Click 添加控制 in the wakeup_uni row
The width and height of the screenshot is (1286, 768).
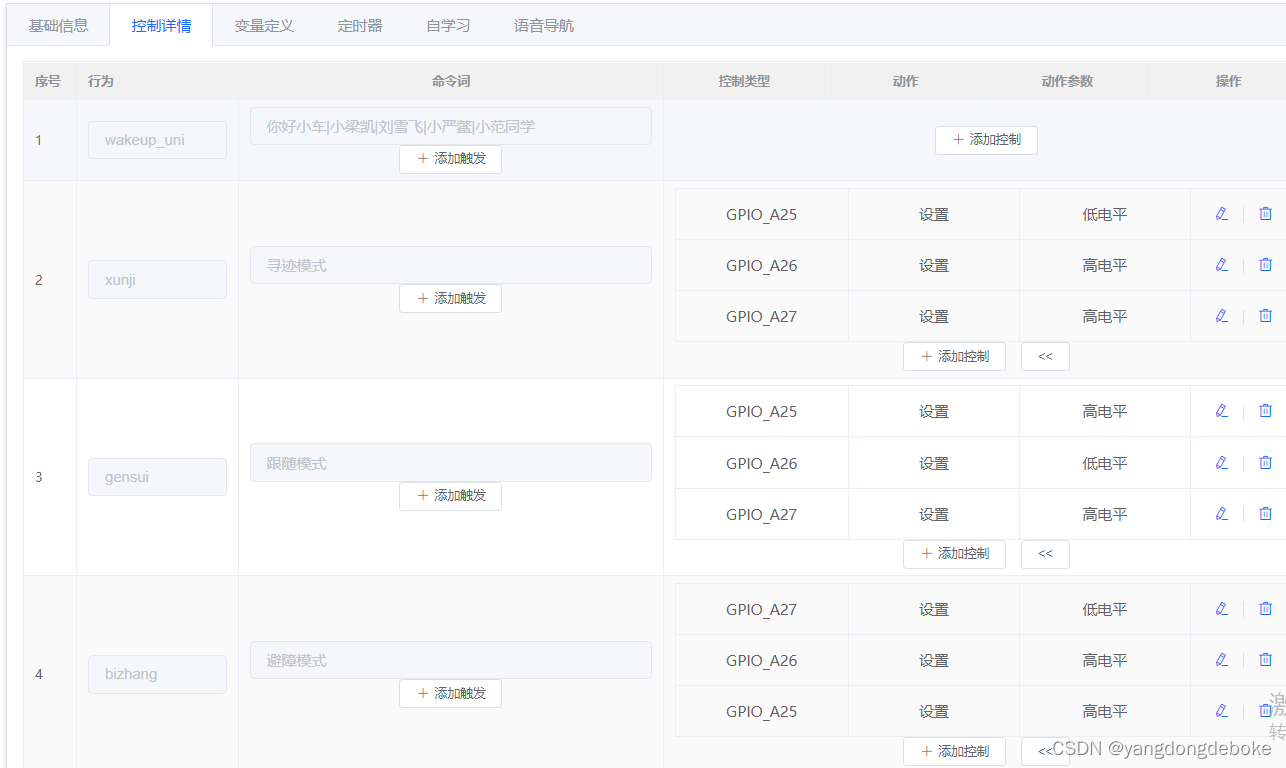(x=986, y=140)
